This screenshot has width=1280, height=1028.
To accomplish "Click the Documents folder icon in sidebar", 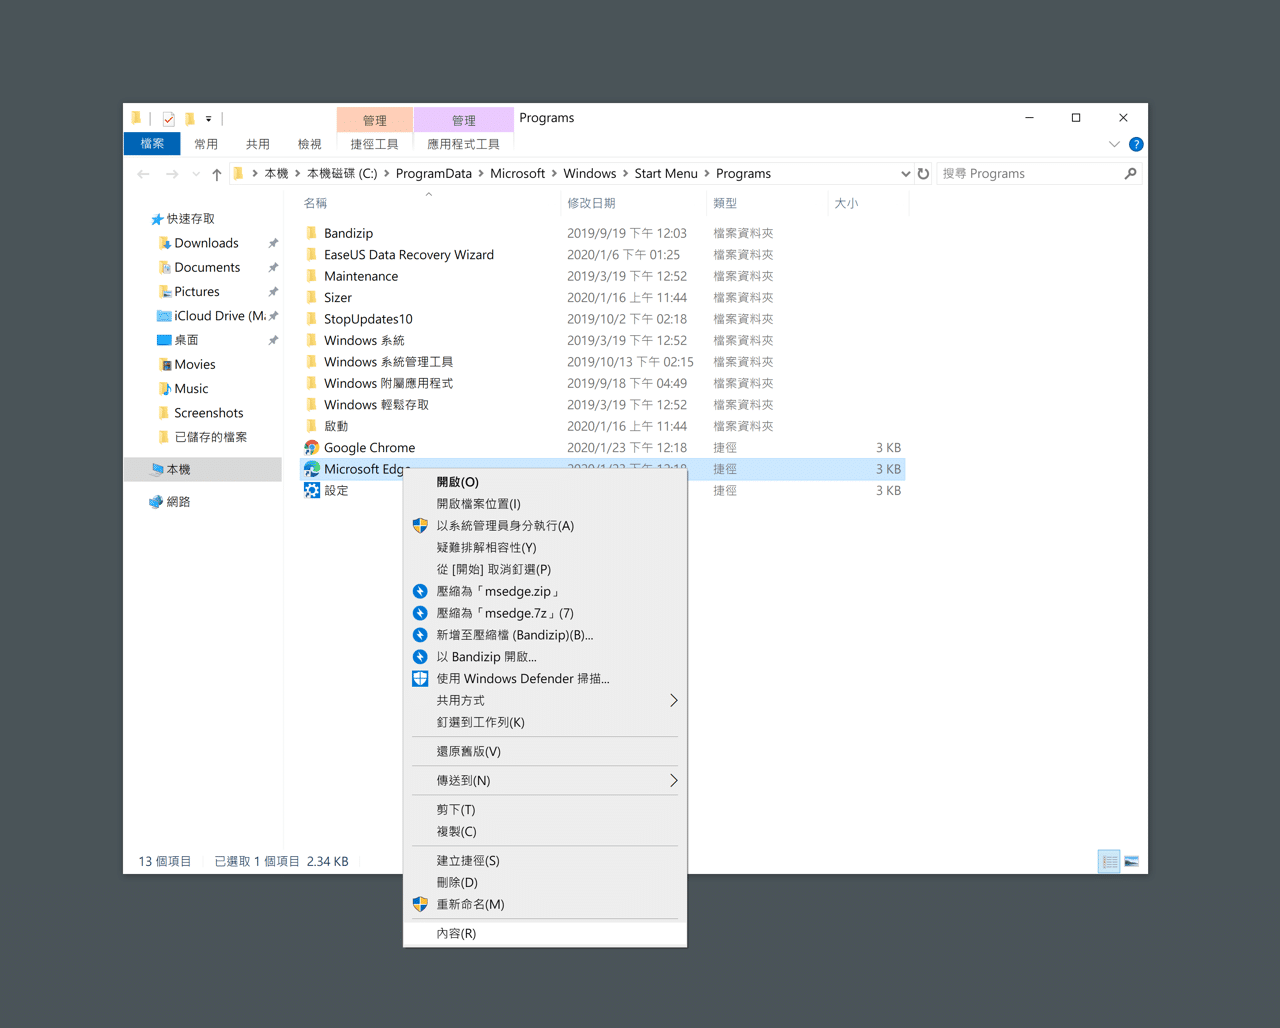I will pos(165,267).
